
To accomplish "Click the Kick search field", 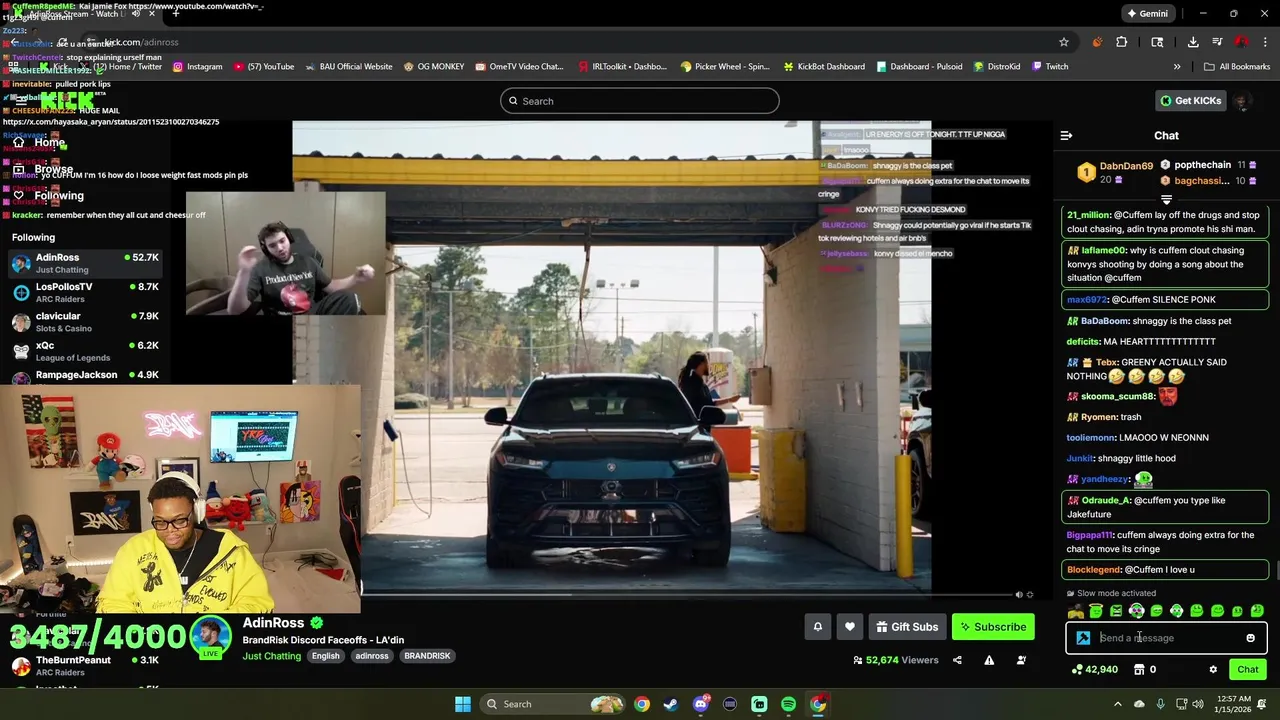I will pyautogui.click(x=640, y=101).
